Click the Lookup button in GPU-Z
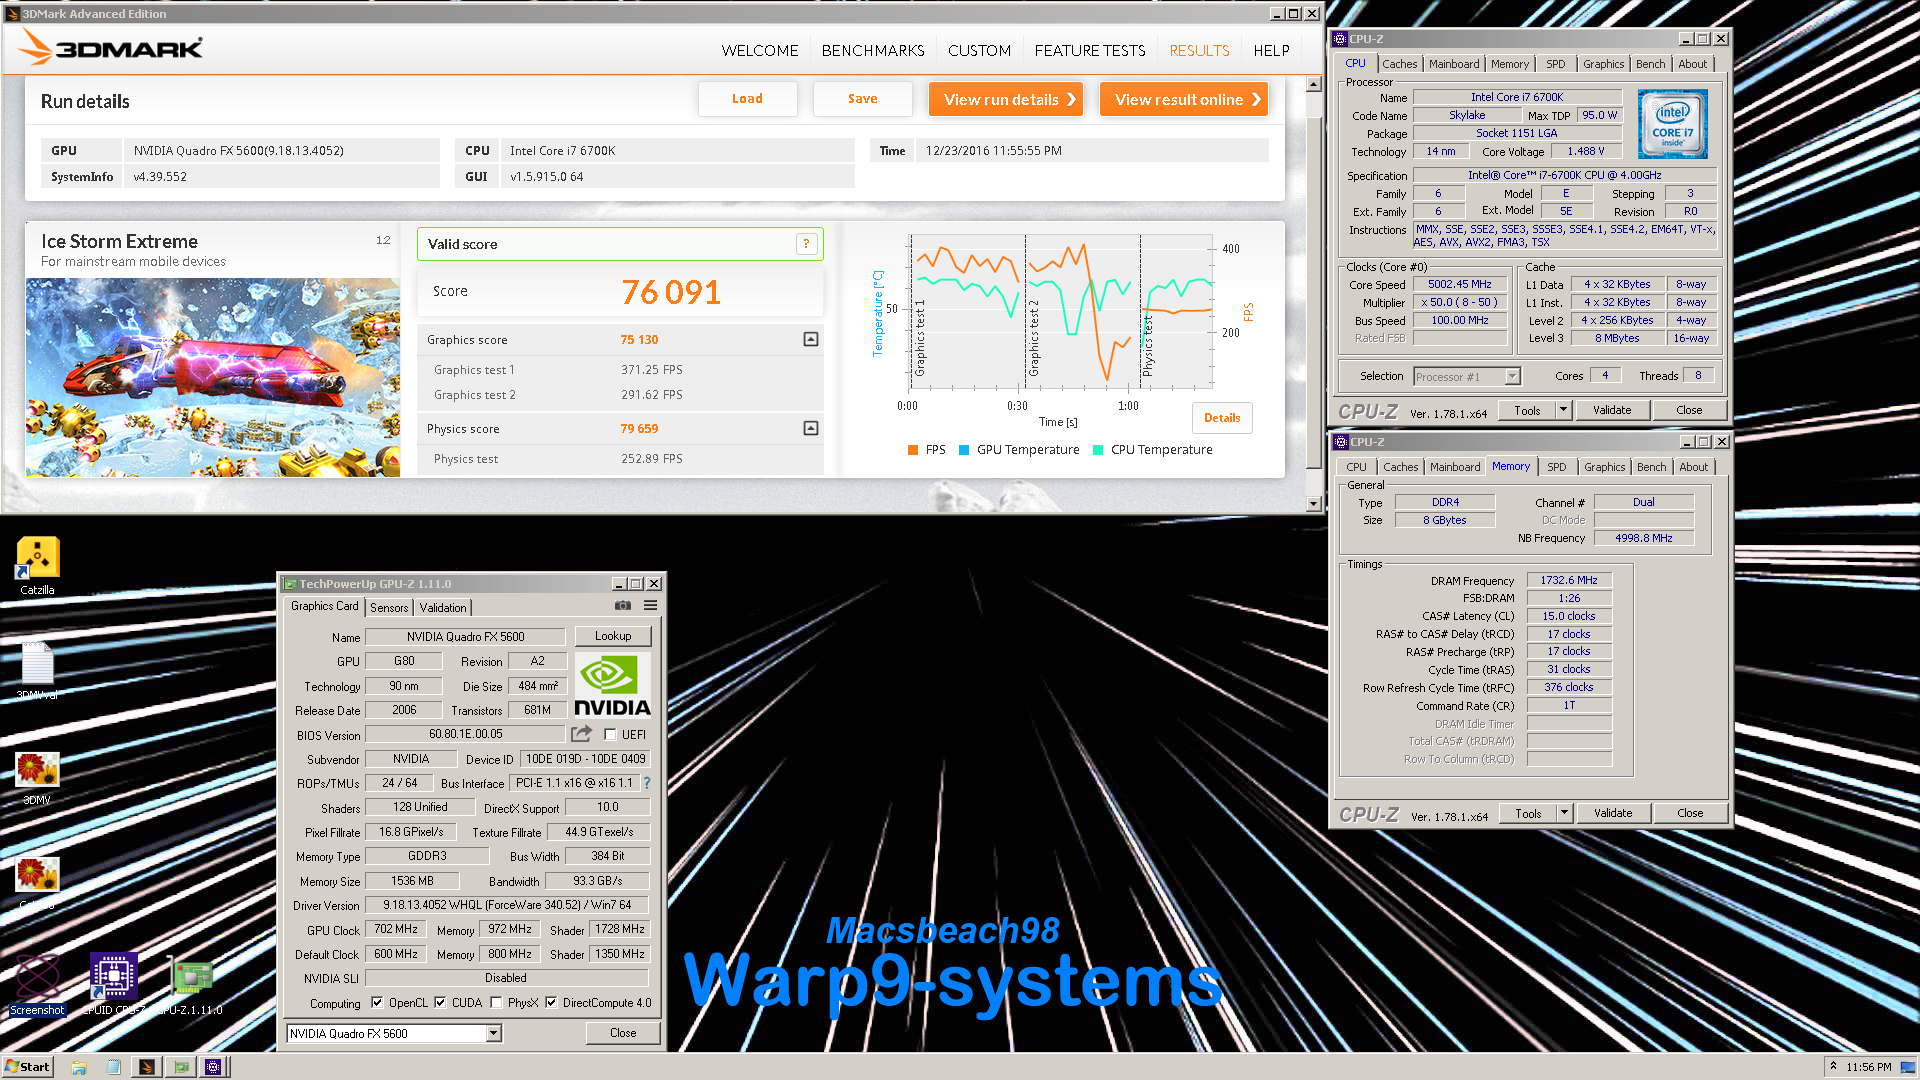This screenshot has width=1920, height=1080. tap(613, 636)
